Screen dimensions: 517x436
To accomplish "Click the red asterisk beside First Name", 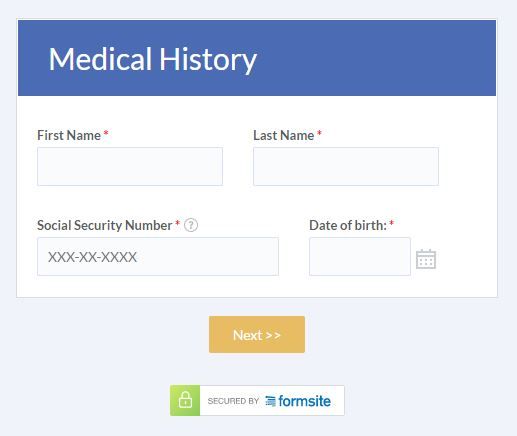I will (x=106, y=133).
